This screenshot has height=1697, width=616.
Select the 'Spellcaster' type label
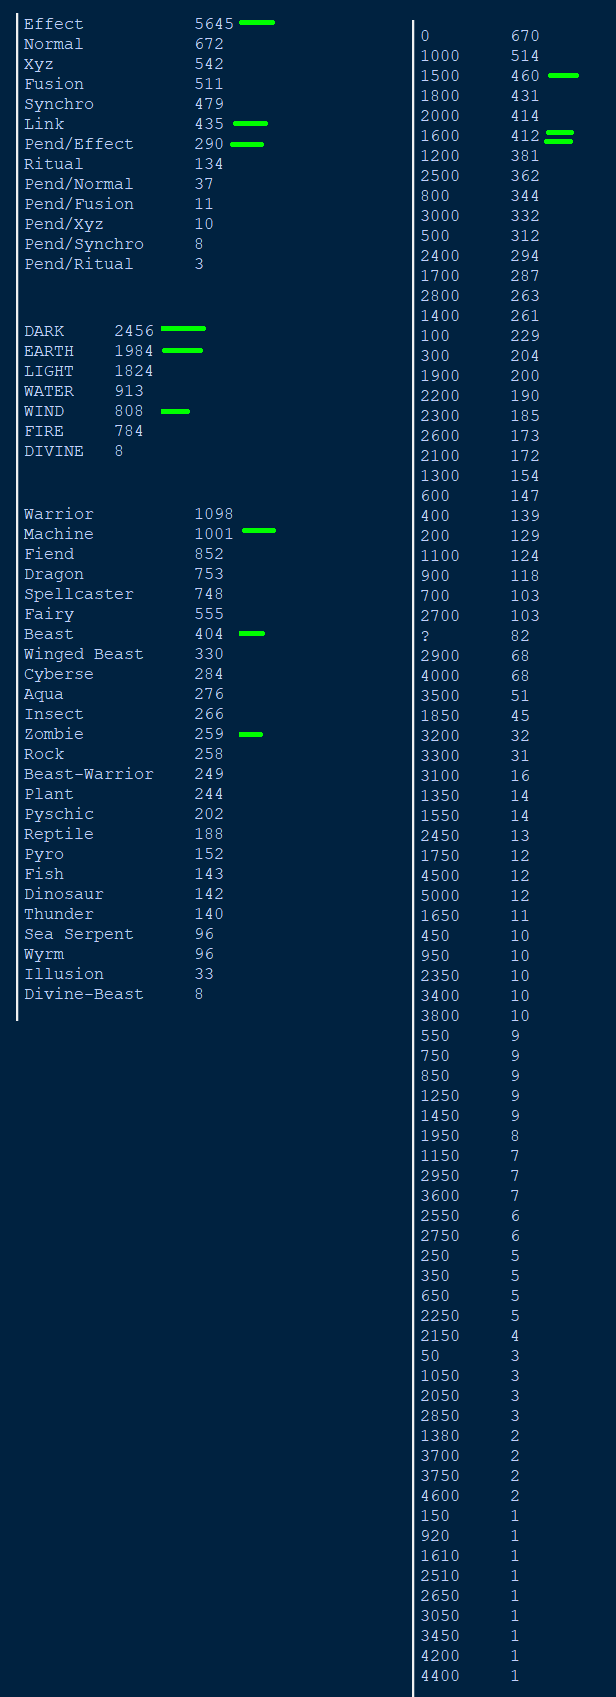pos(79,594)
